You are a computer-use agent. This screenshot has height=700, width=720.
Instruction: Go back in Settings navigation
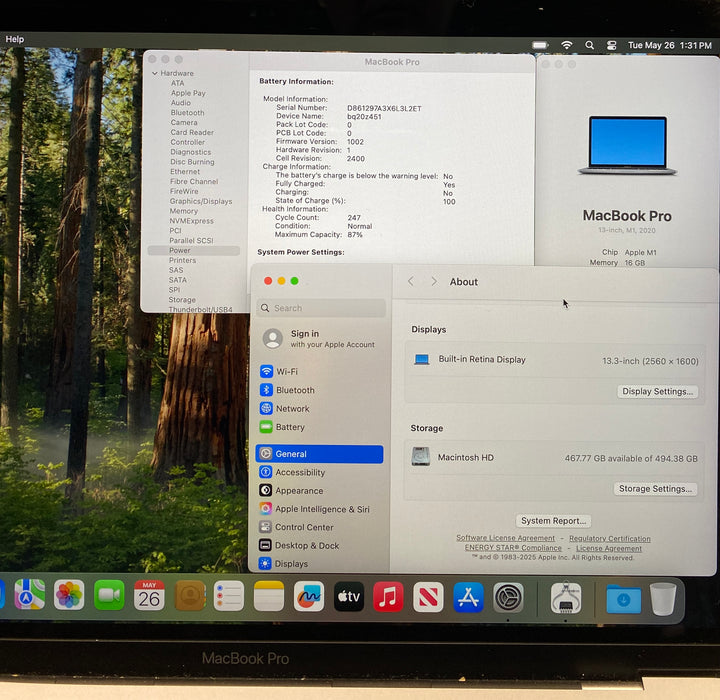[411, 281]
